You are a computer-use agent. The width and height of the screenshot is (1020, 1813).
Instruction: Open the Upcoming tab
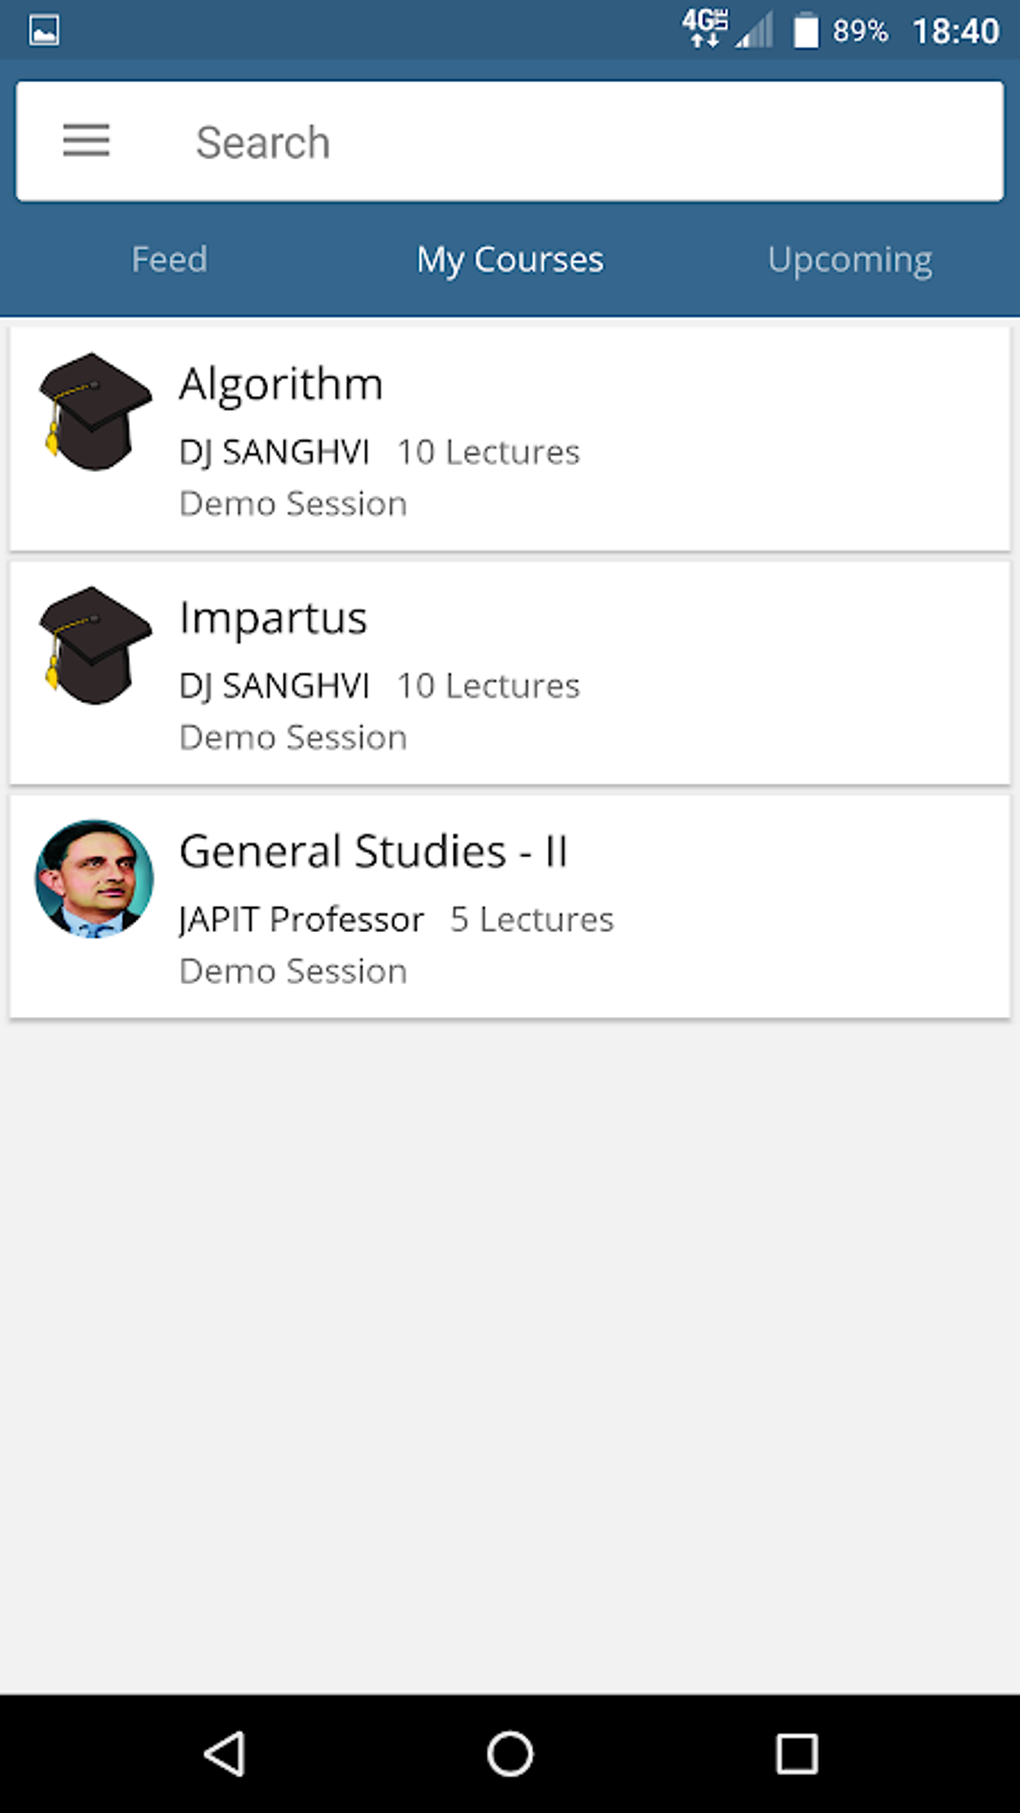tap(850, 260)
